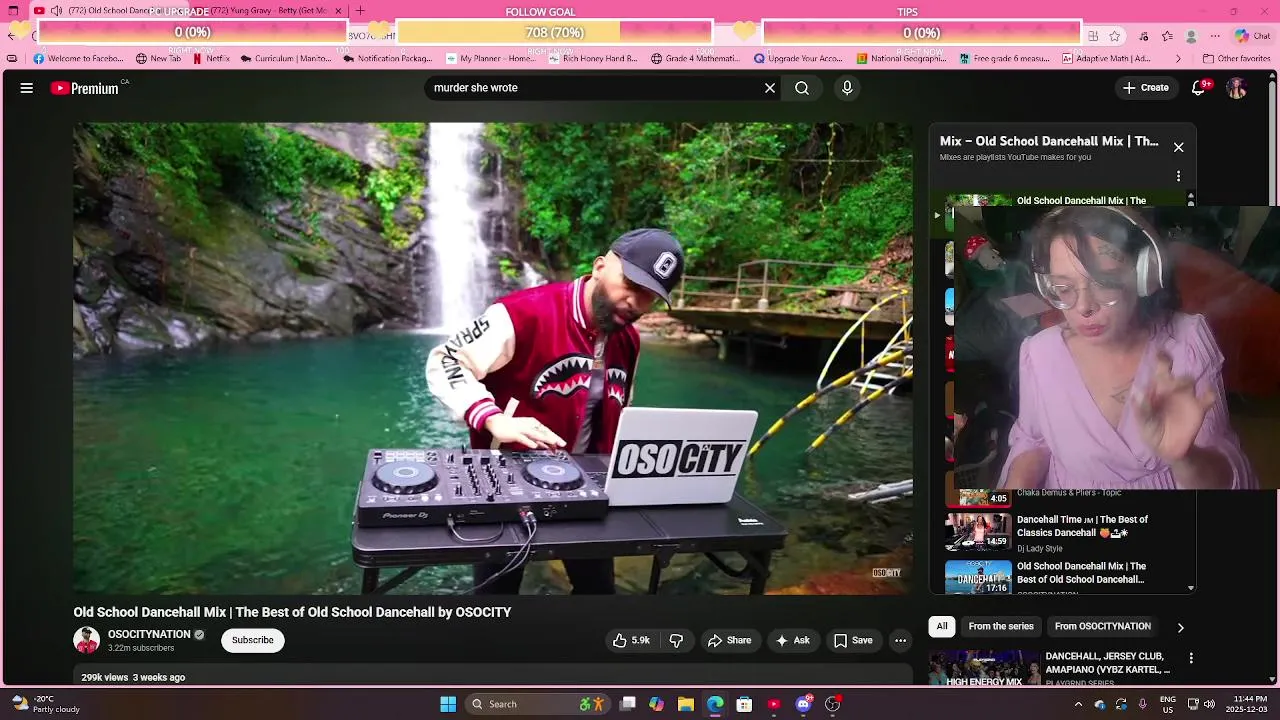Show next filter chips arrow

coord(1180,627)
